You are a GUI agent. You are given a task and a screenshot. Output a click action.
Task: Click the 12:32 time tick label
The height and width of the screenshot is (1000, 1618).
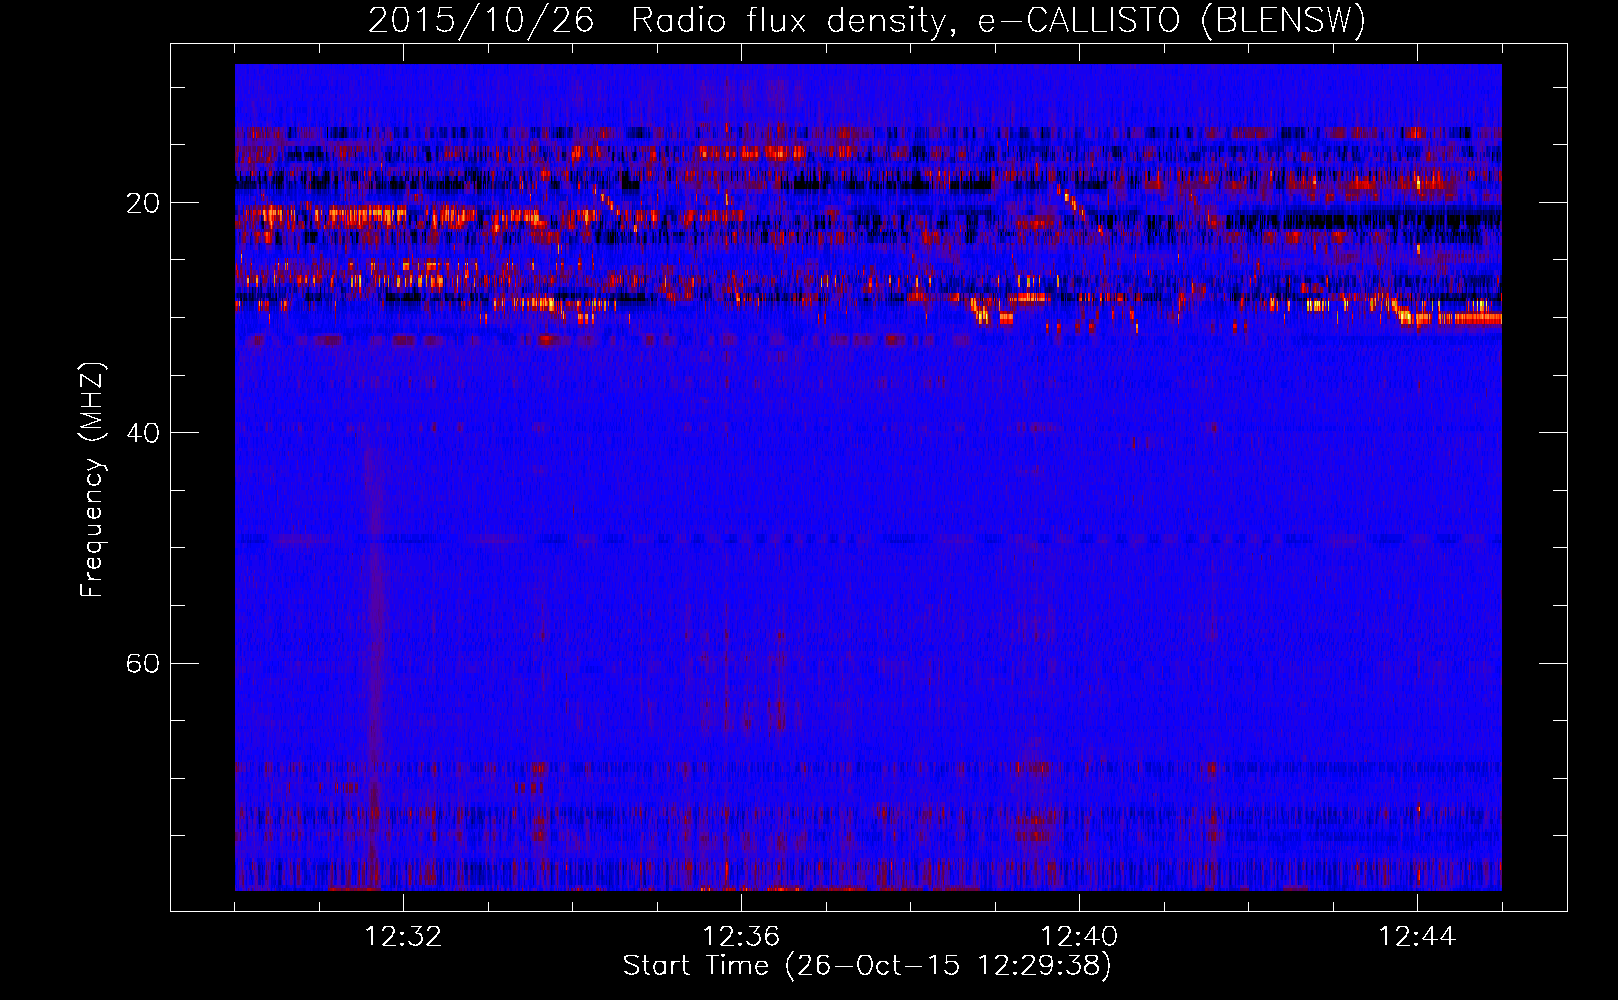pyautogui.click(x=403, y=937)
